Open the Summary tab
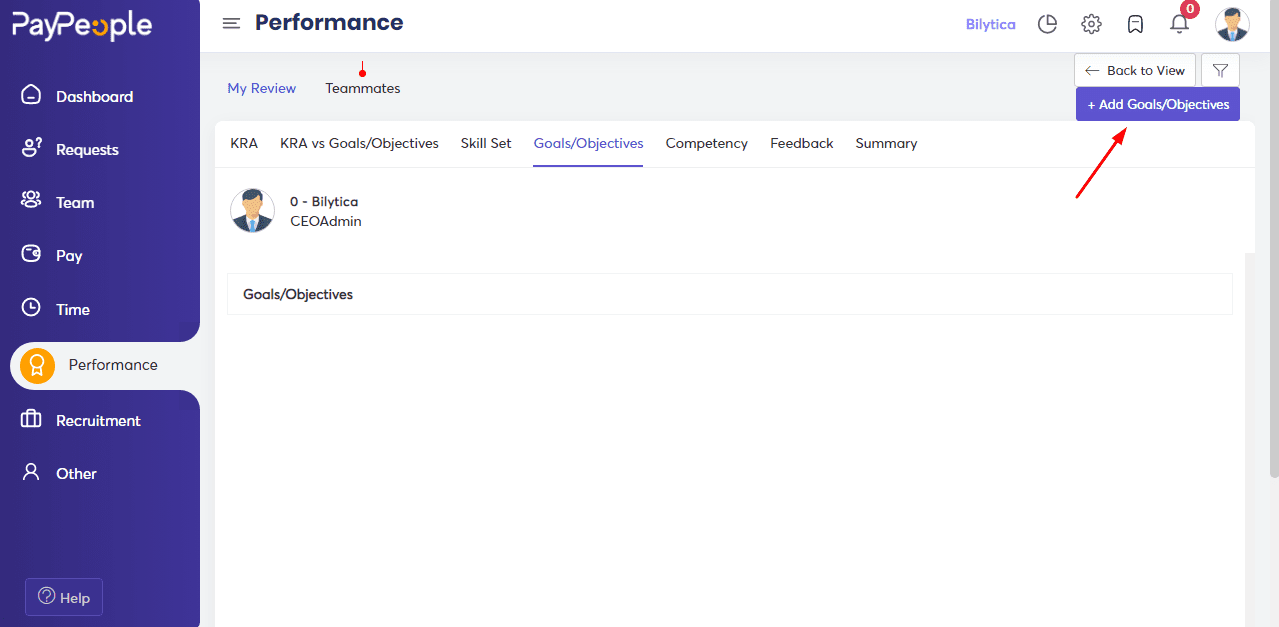This screenshot has width=1279, height=627. pyautogui.click(x=886, y=143)
